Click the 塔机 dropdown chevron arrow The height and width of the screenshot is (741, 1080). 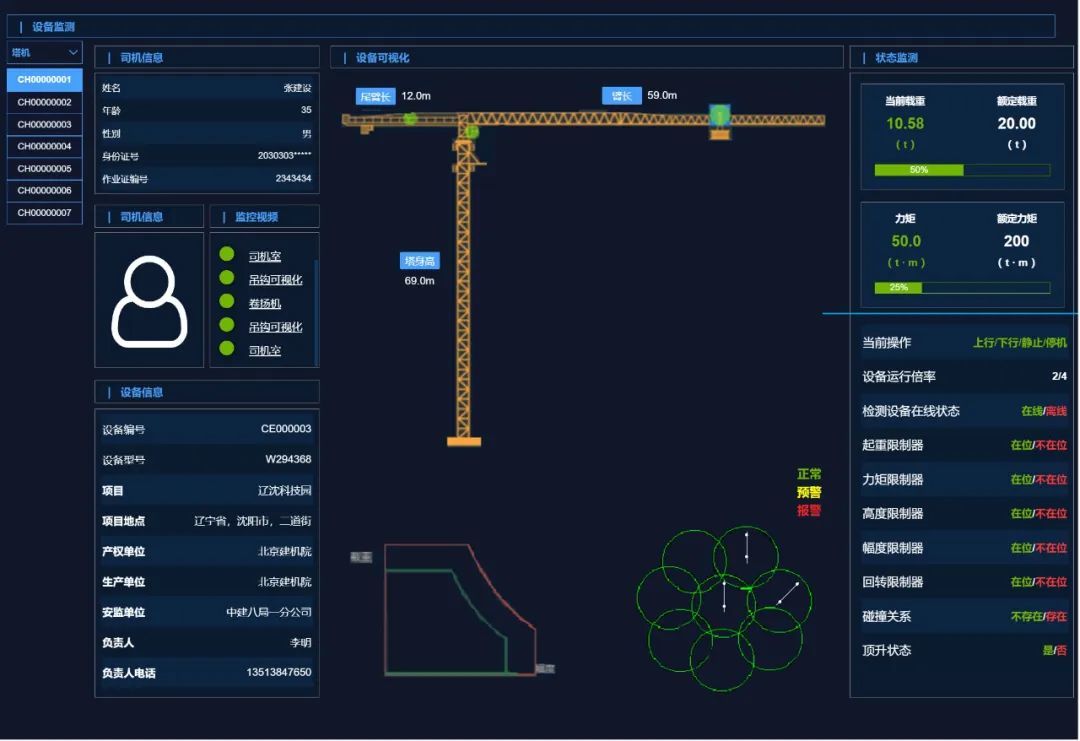73,52
